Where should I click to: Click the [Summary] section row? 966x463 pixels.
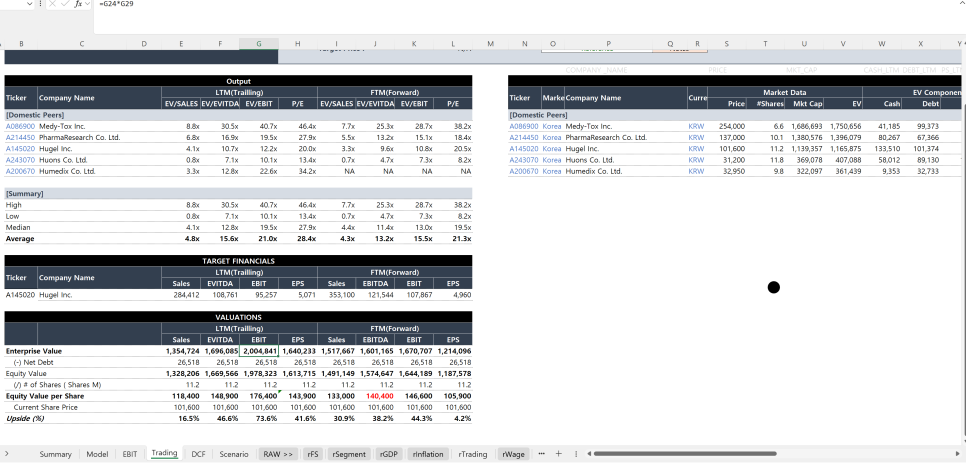[x=238, y=193]
